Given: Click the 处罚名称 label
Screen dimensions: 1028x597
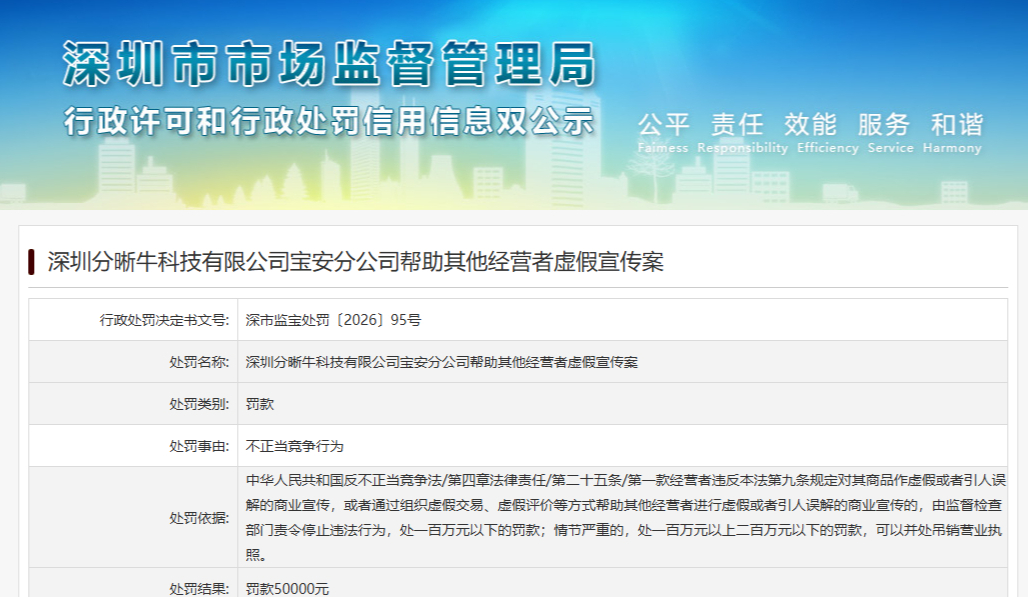Looking at the screenshot, I should (x=199, y=362).
